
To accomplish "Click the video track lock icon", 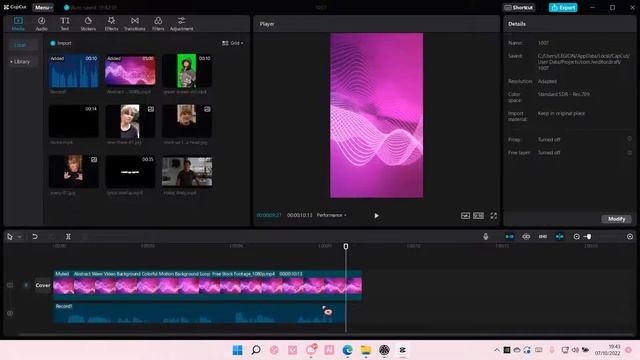I will tap(10, 285).
